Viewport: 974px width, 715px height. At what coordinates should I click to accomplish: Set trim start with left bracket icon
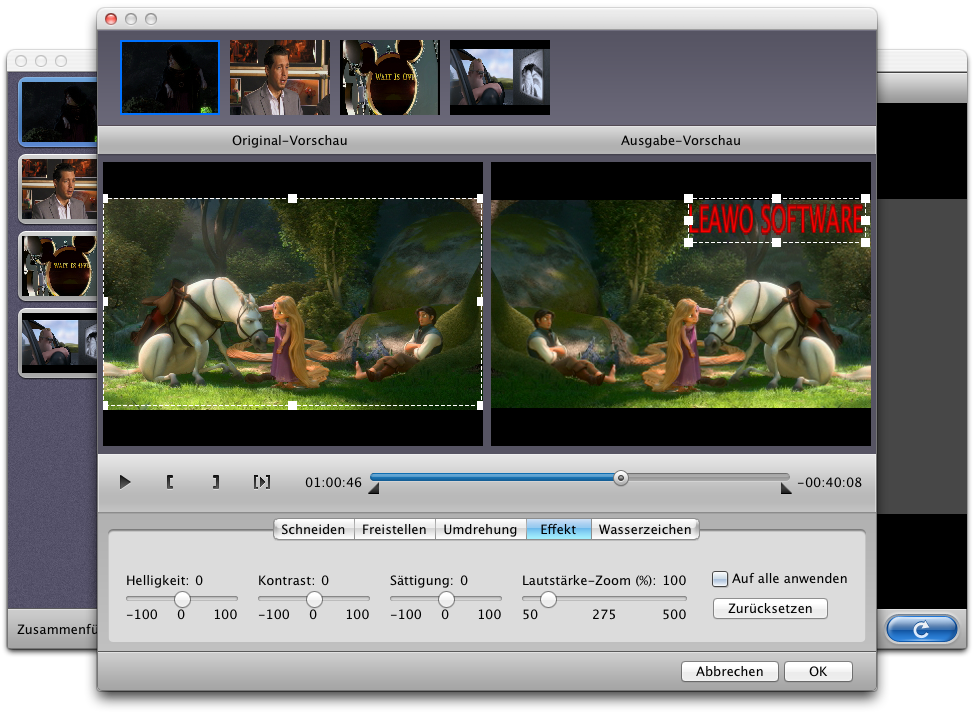[170, 482]
